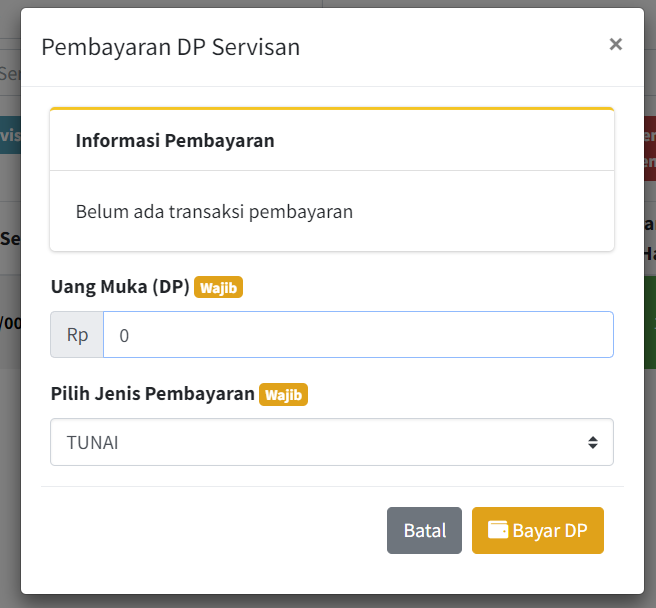The width and height of the screenshot is (656, 608).
Task: Click the text Belum ada transaksi pembayaran
Action: point(214,212)
